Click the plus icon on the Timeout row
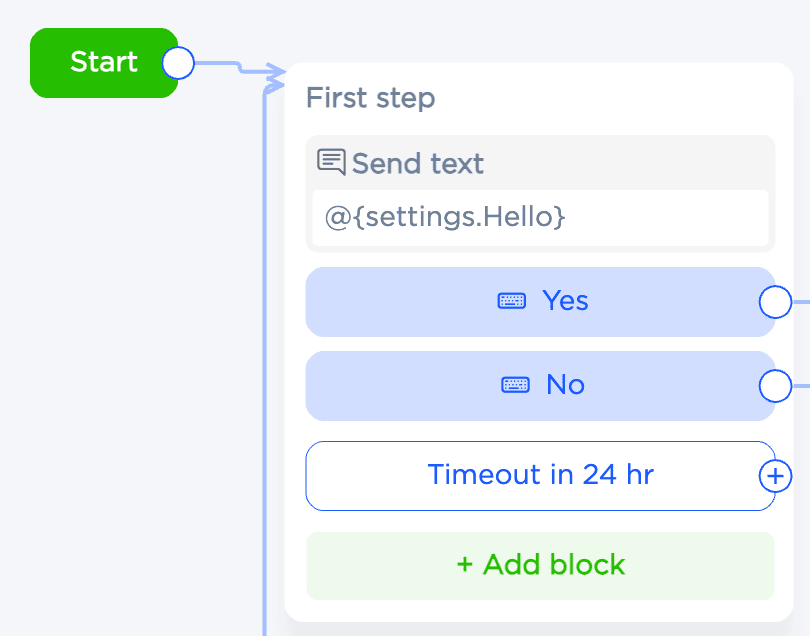810x636 pixels. (775, 476)
